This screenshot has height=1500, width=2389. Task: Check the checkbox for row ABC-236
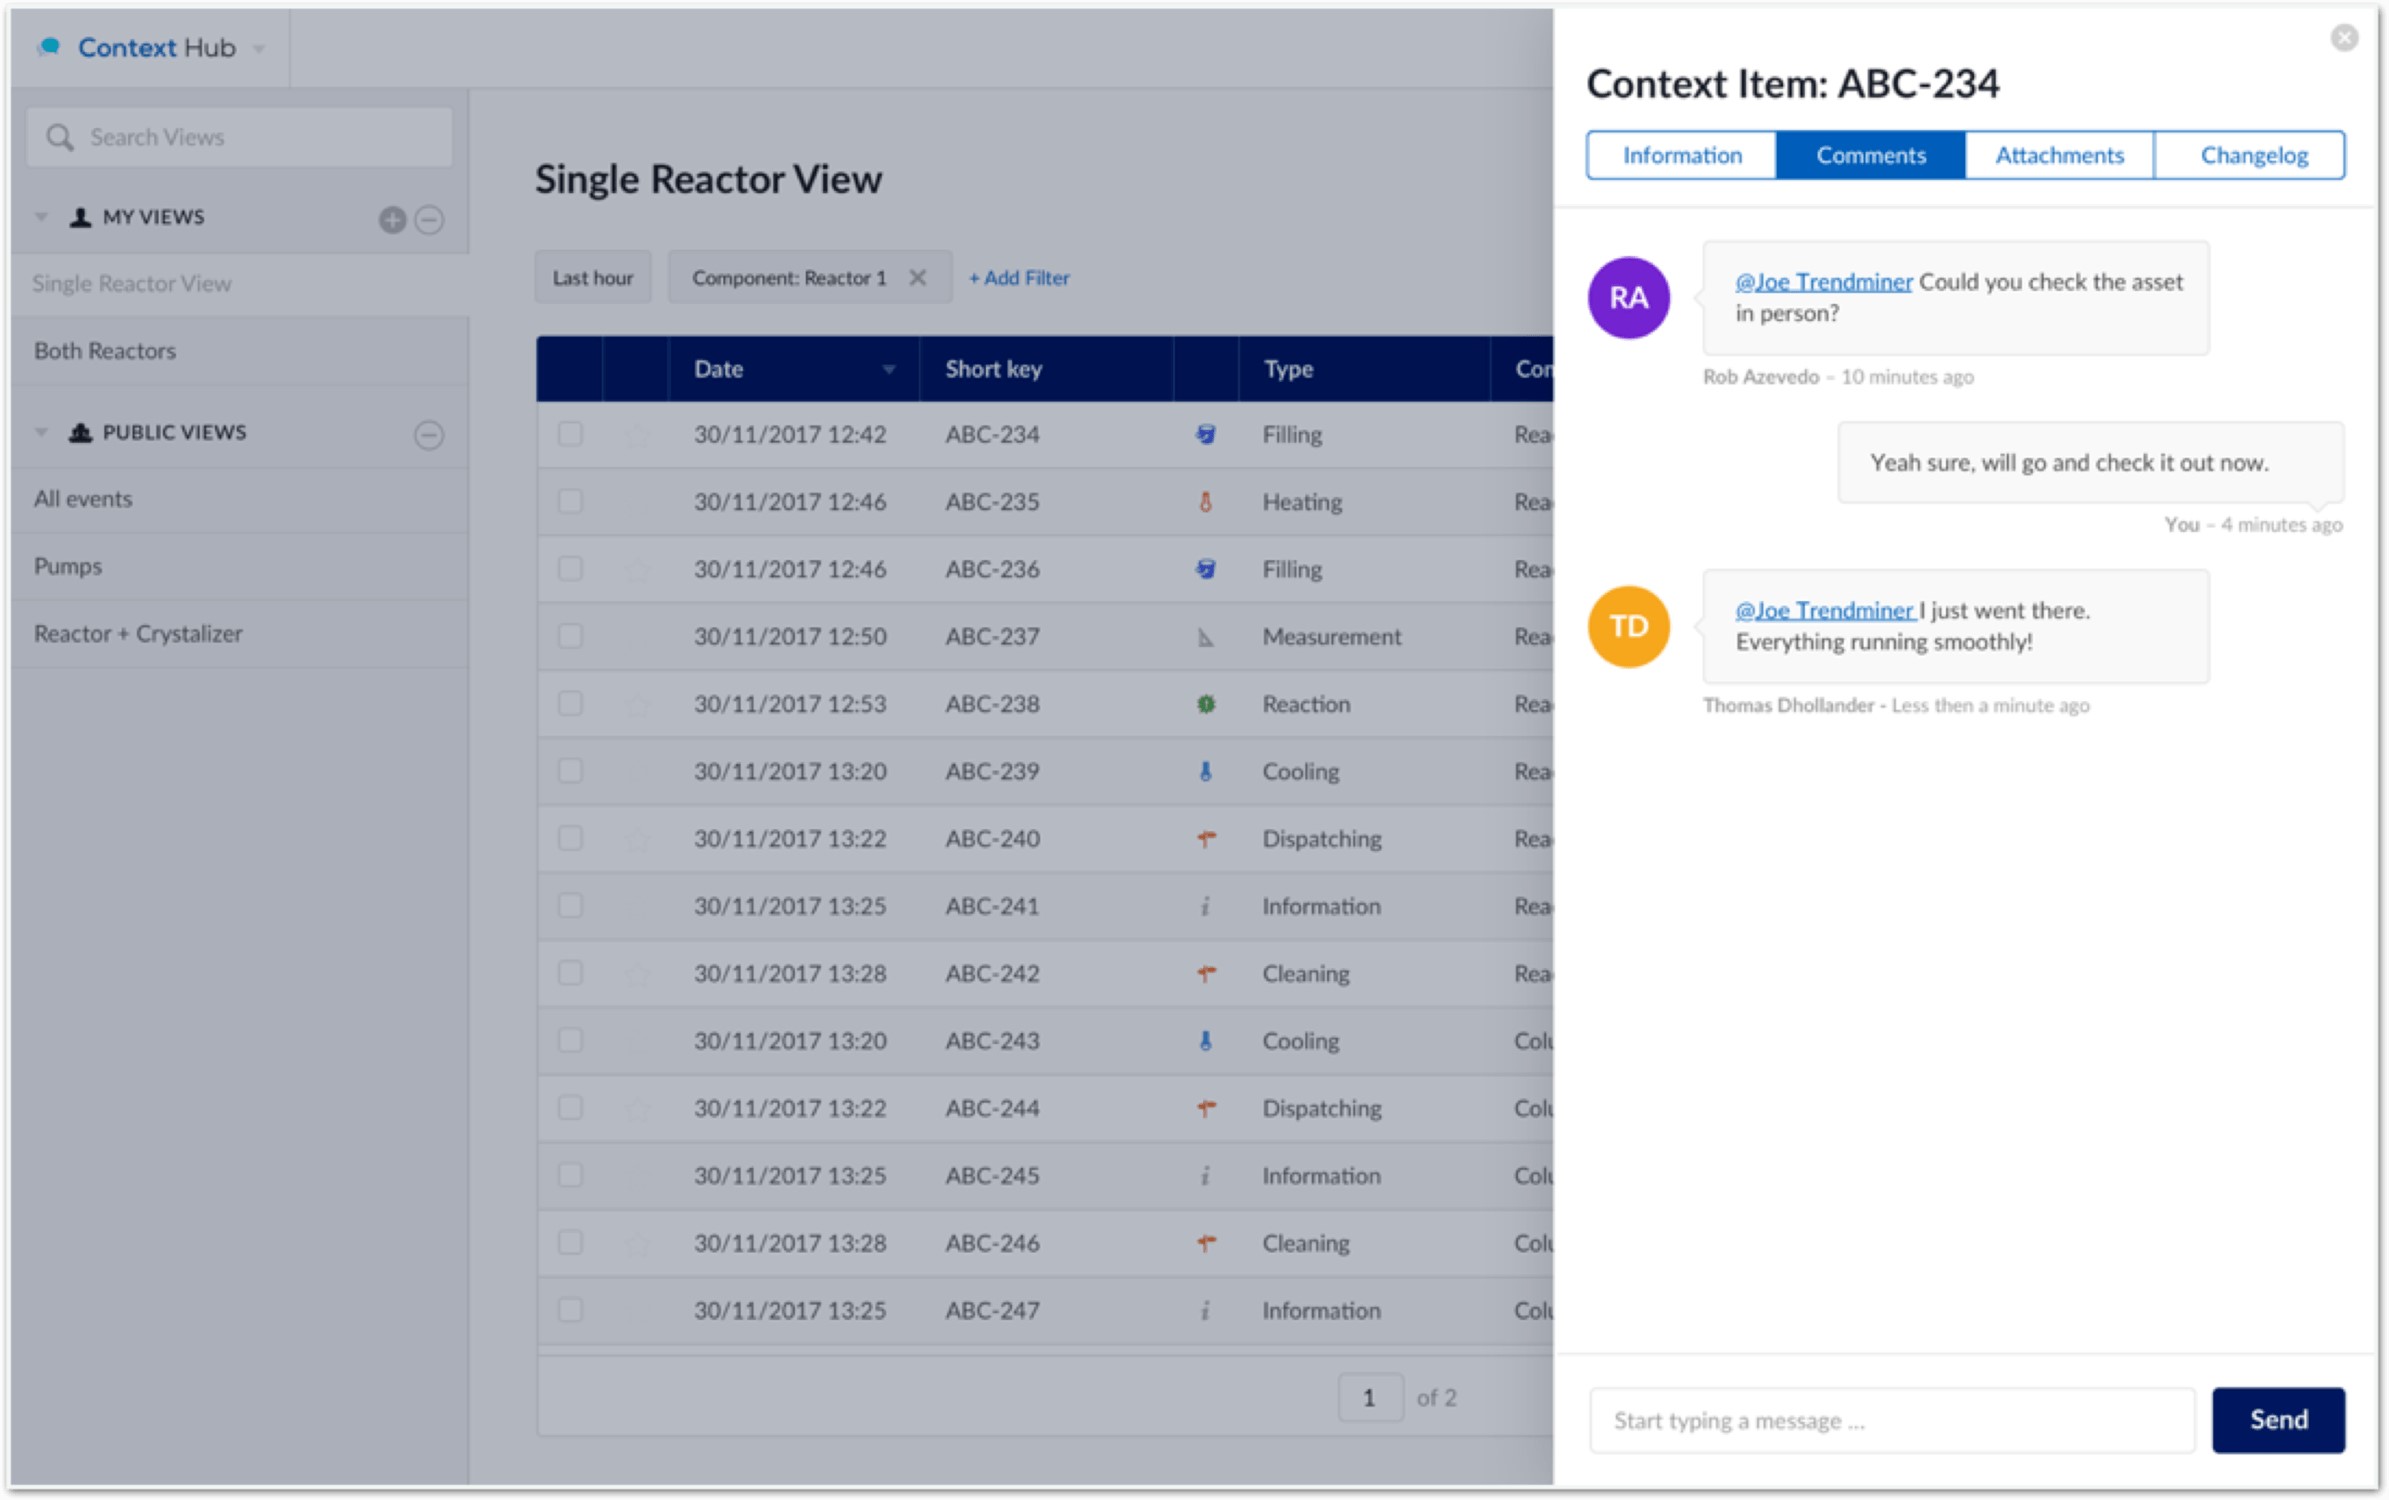pos(570,569)
